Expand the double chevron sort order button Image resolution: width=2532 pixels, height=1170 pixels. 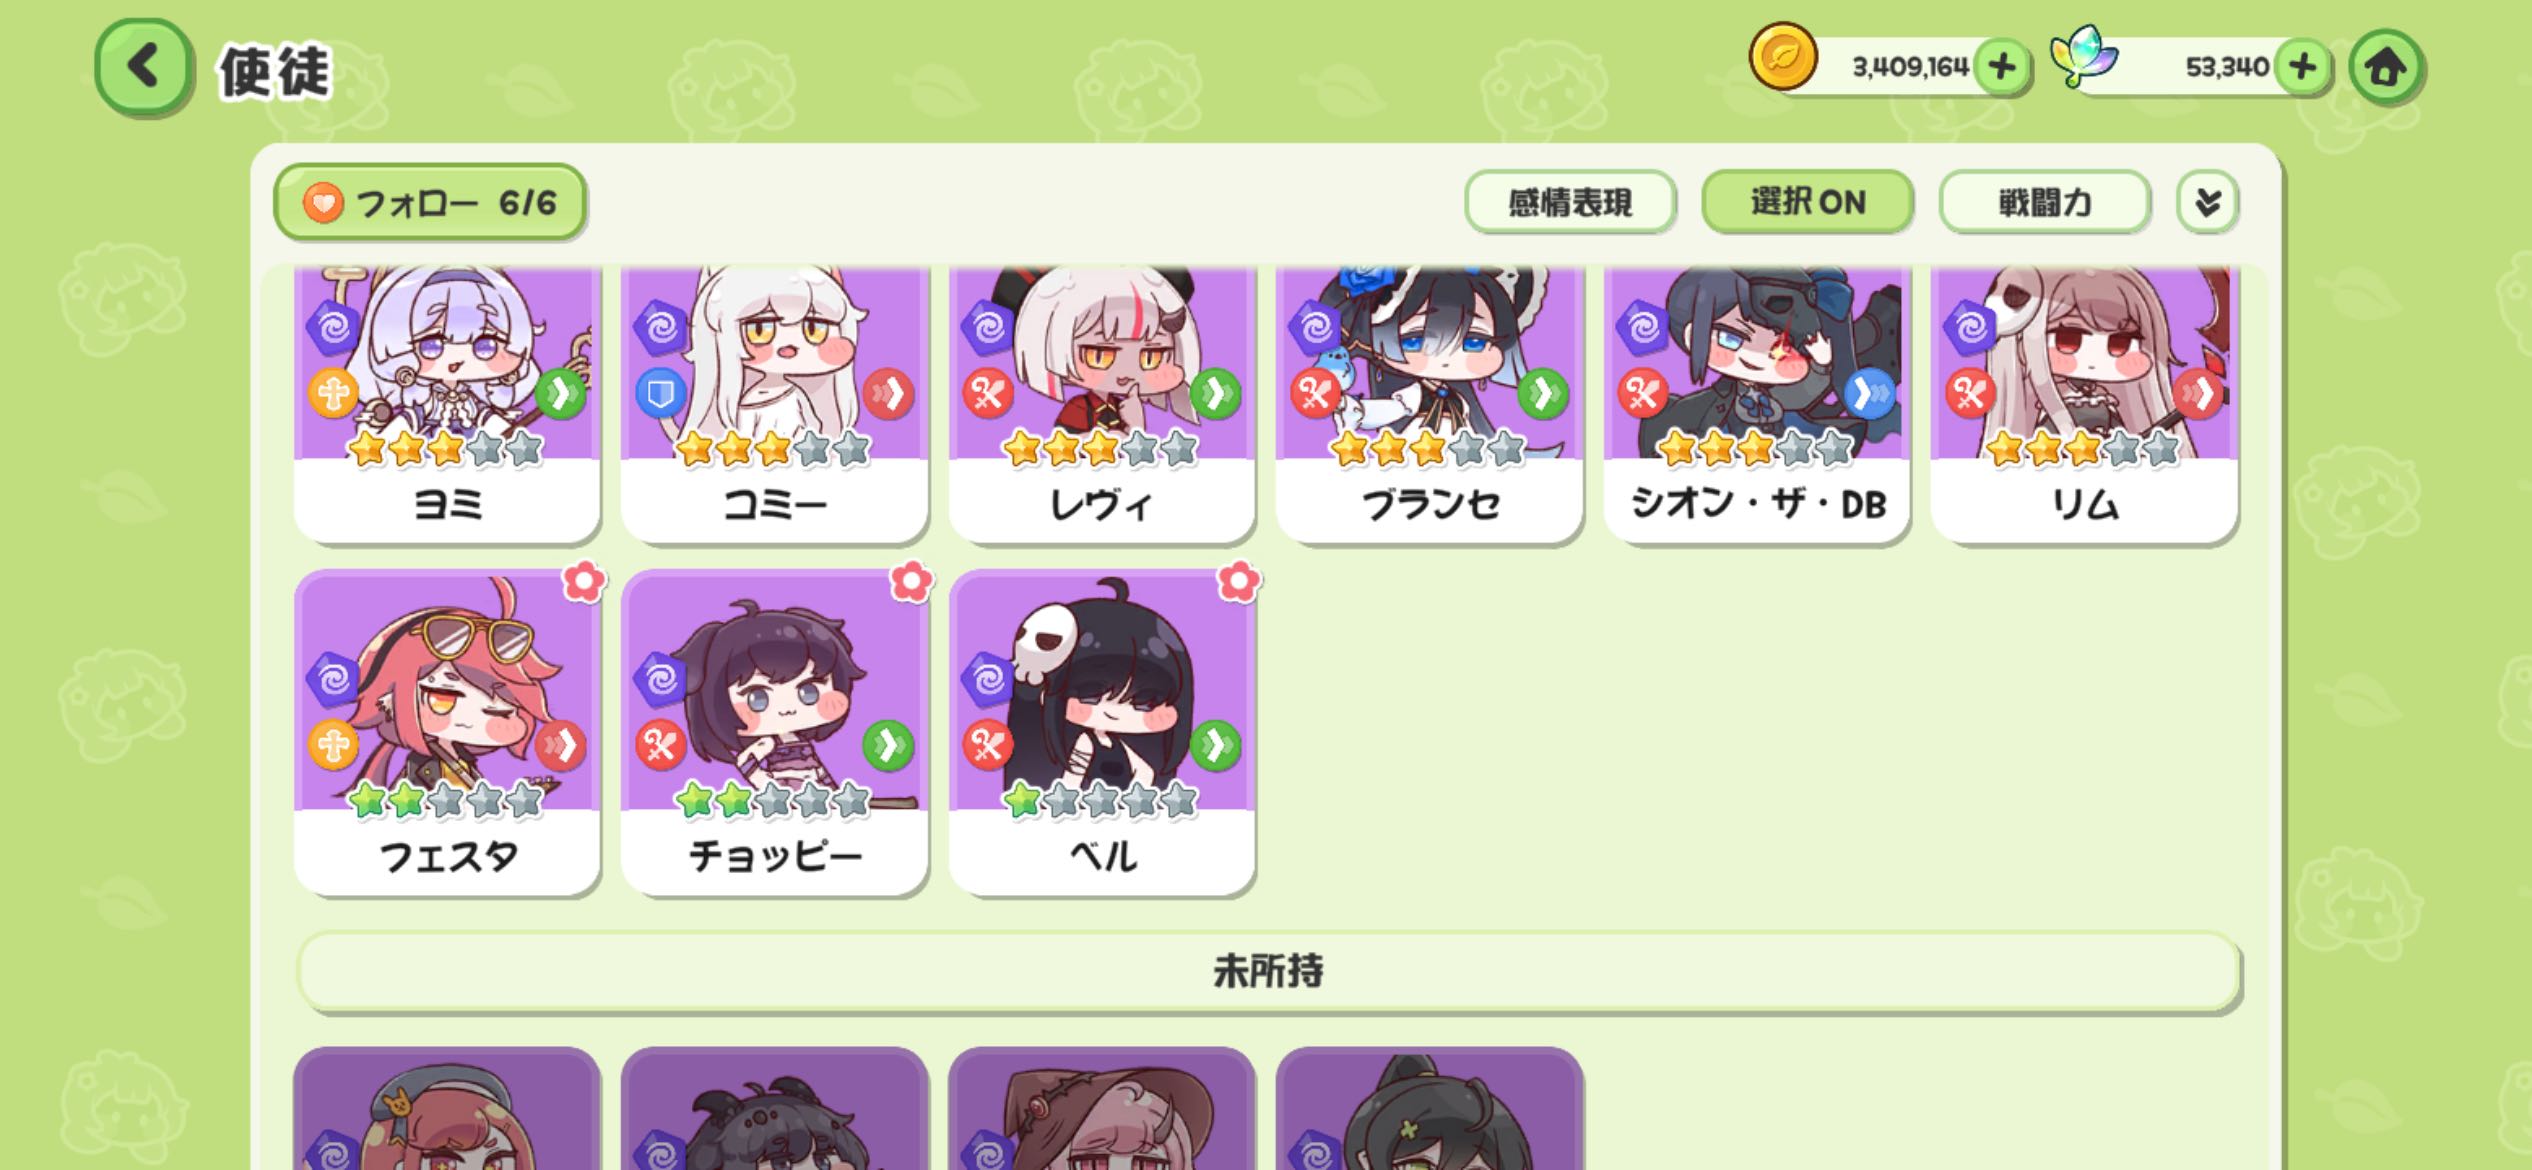click(2208, 202)
